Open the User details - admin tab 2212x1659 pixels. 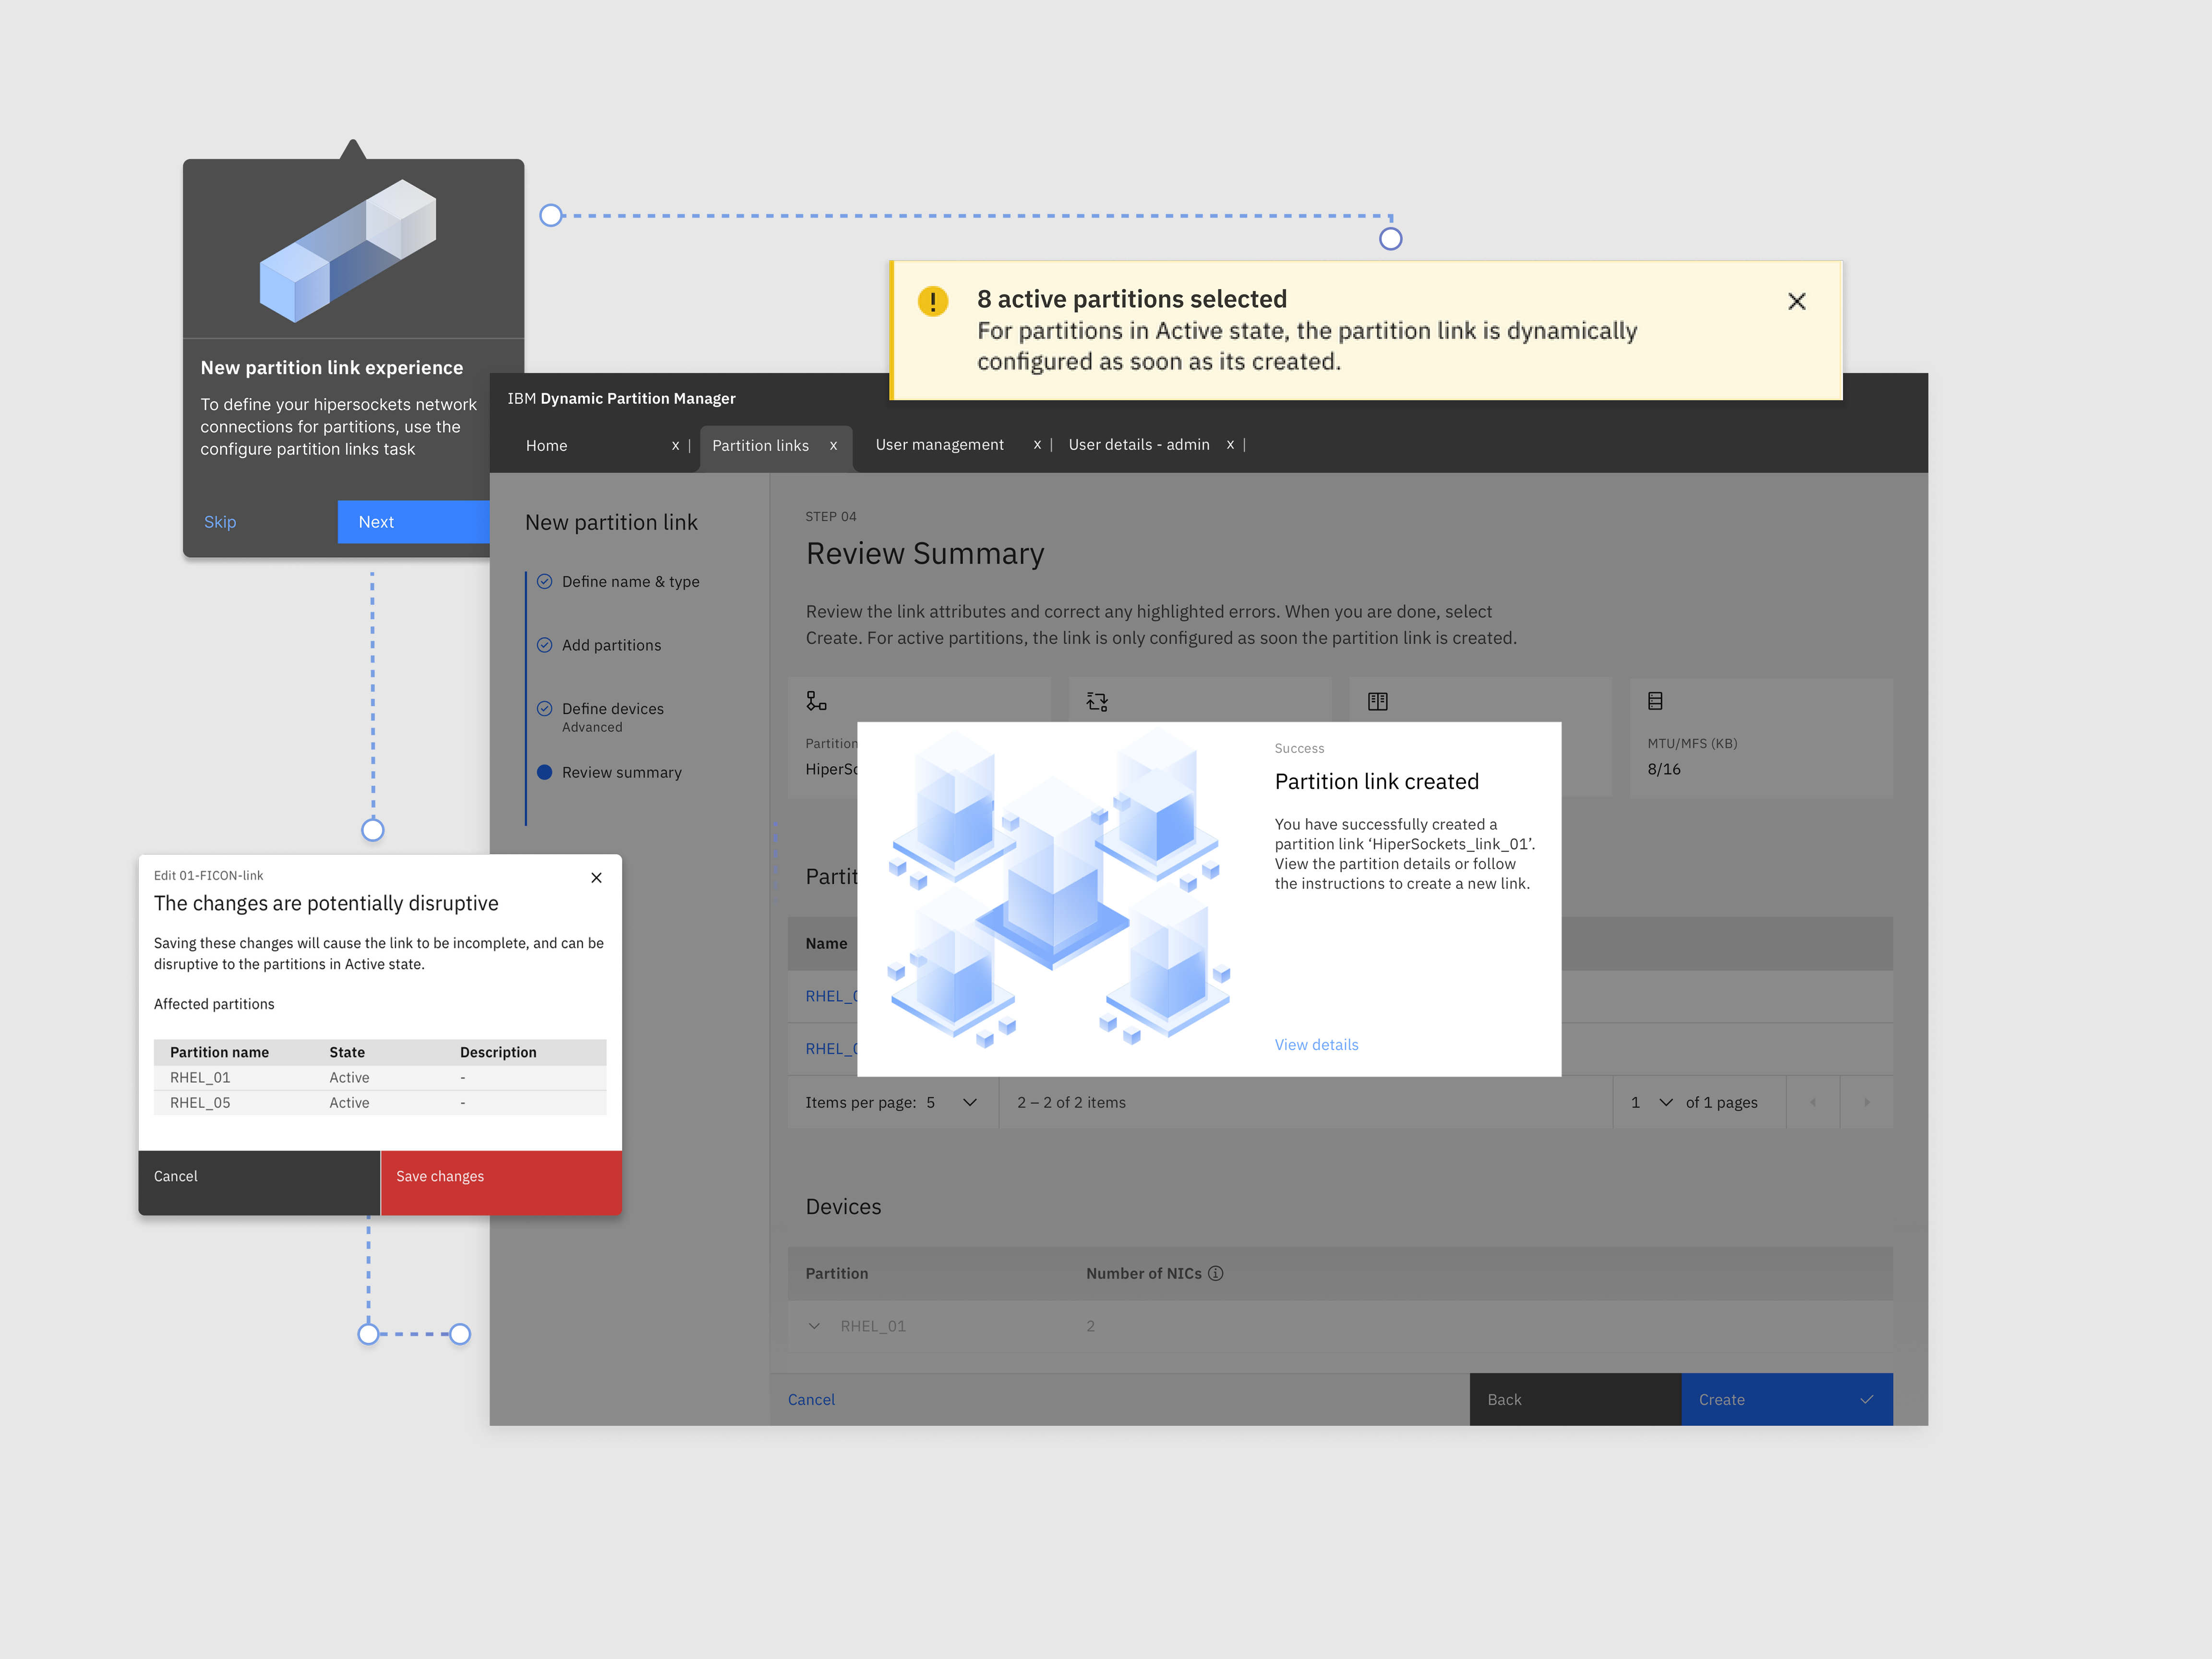tap(1138, 445)
